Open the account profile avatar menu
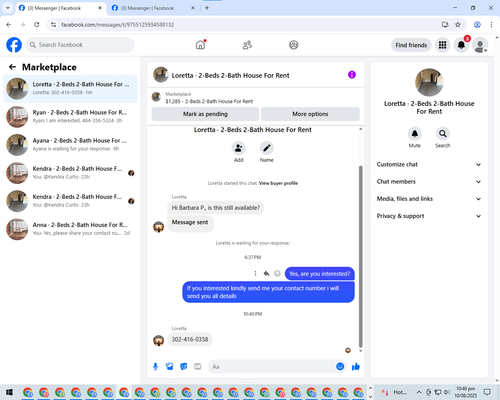This screenshot has width=500, height=400. pos(480,45)
